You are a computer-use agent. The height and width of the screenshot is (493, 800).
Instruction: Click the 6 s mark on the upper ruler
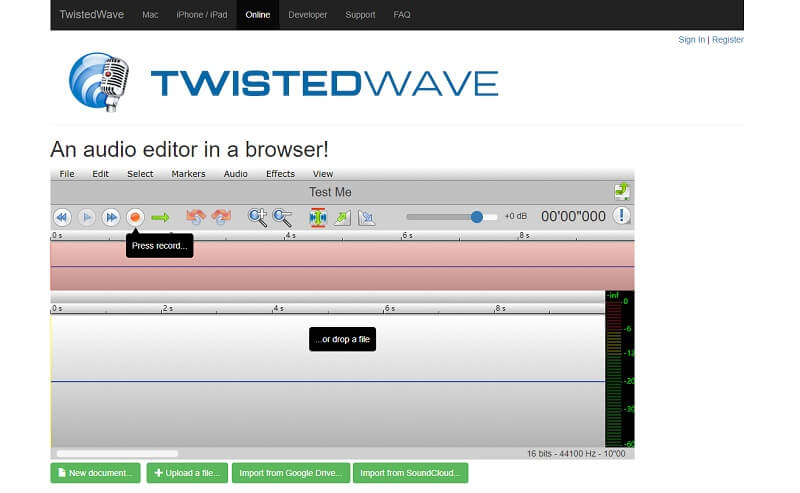coord(407,235)
